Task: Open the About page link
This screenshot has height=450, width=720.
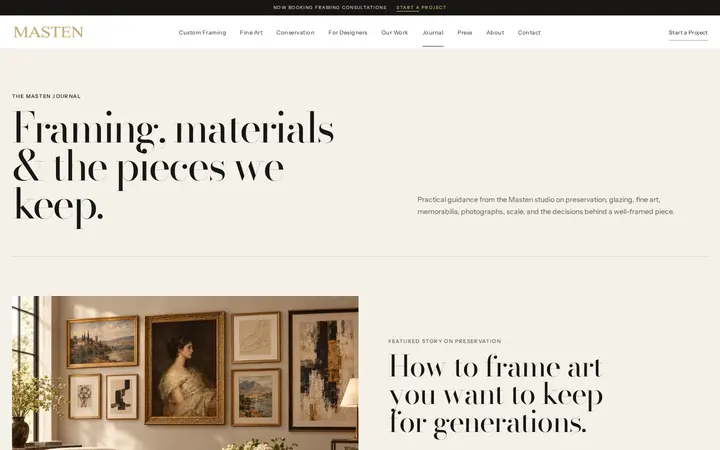Action: pyautogui.click(x=495, y=33)
